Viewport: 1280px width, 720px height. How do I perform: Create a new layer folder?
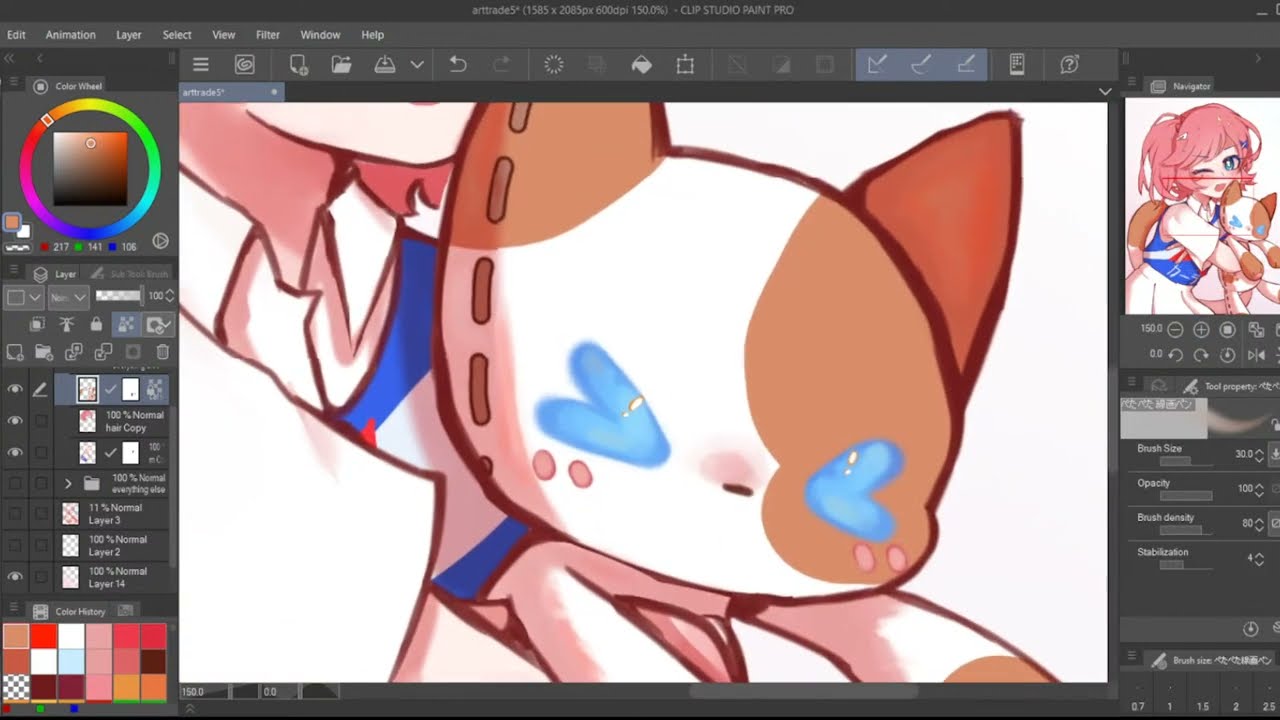44,352
